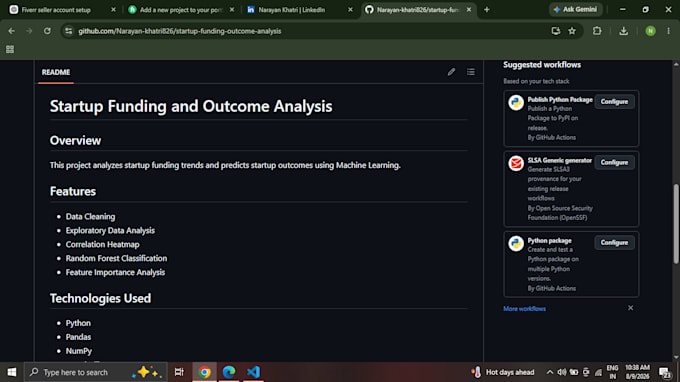Close the GitHub startup-funding tab
The image size is (680, 382).
coord(469,10)
